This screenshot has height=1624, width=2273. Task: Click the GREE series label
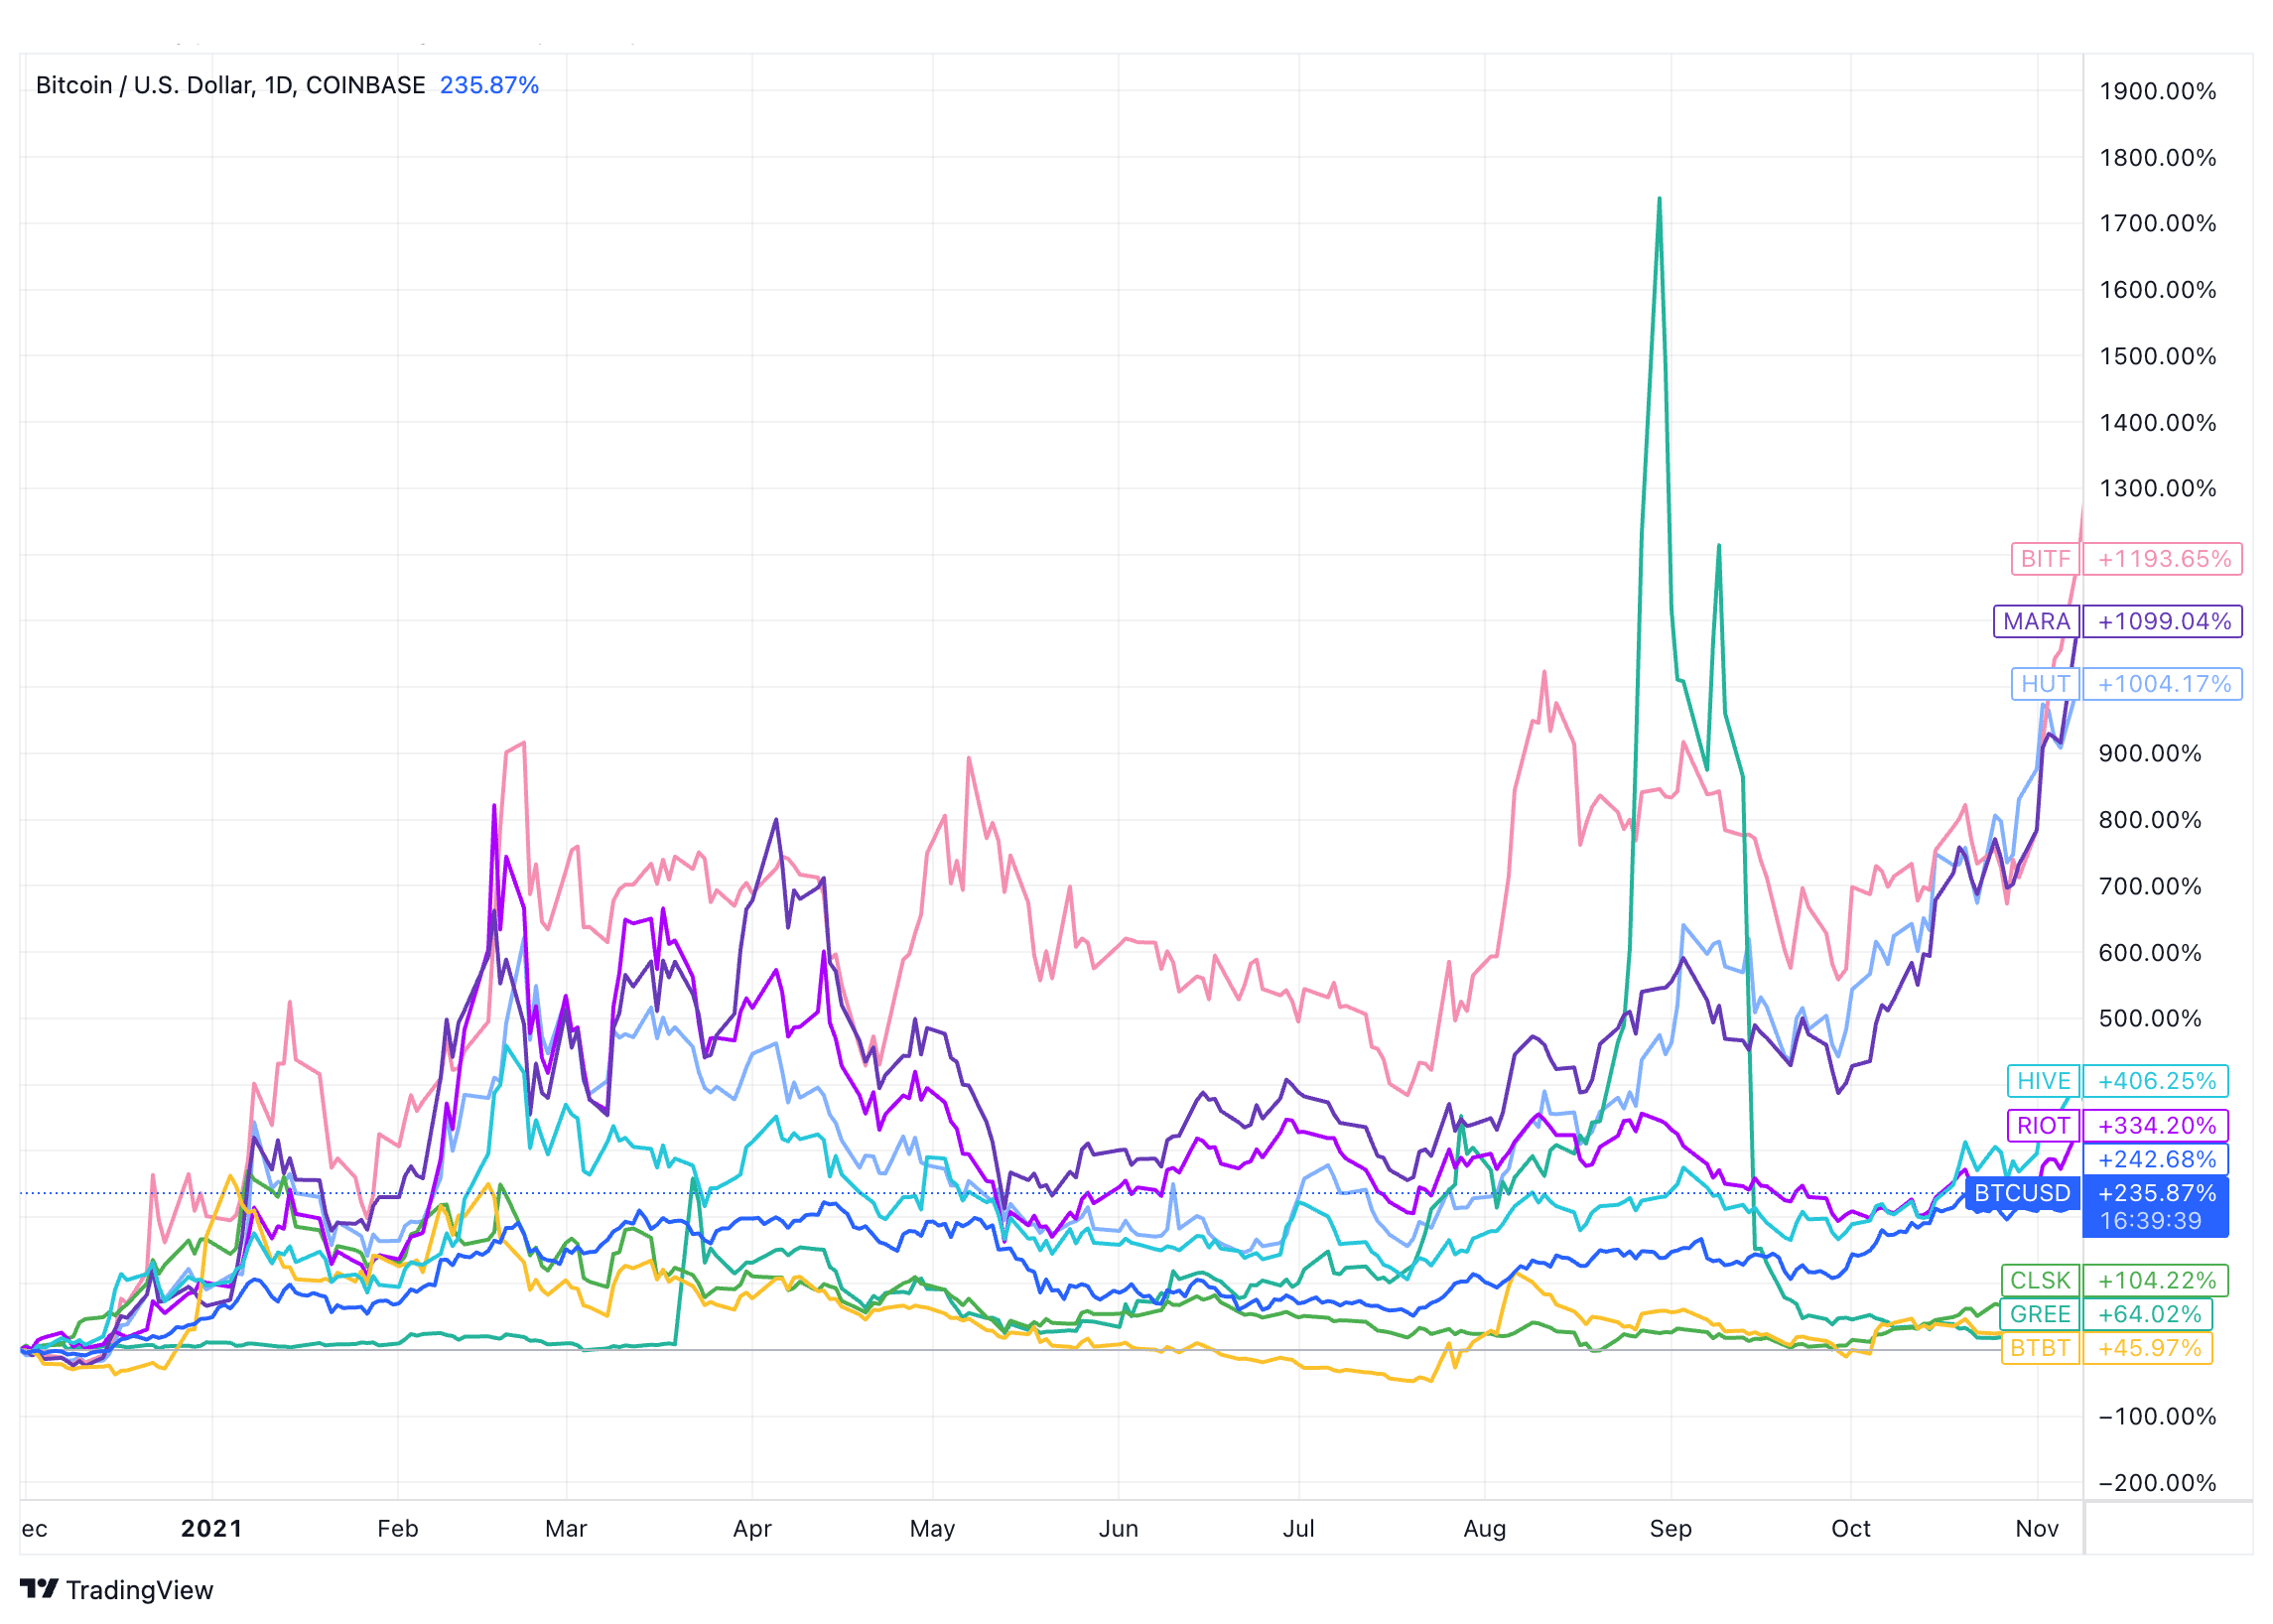point(2039,1314)
